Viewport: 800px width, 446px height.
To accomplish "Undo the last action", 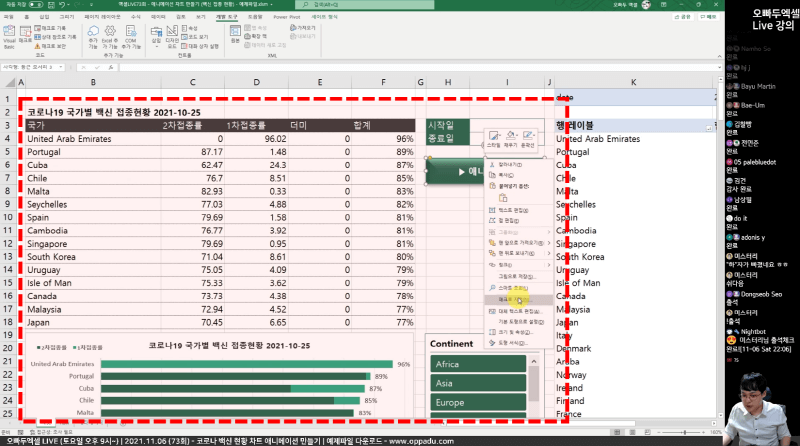I will point(62,5).
